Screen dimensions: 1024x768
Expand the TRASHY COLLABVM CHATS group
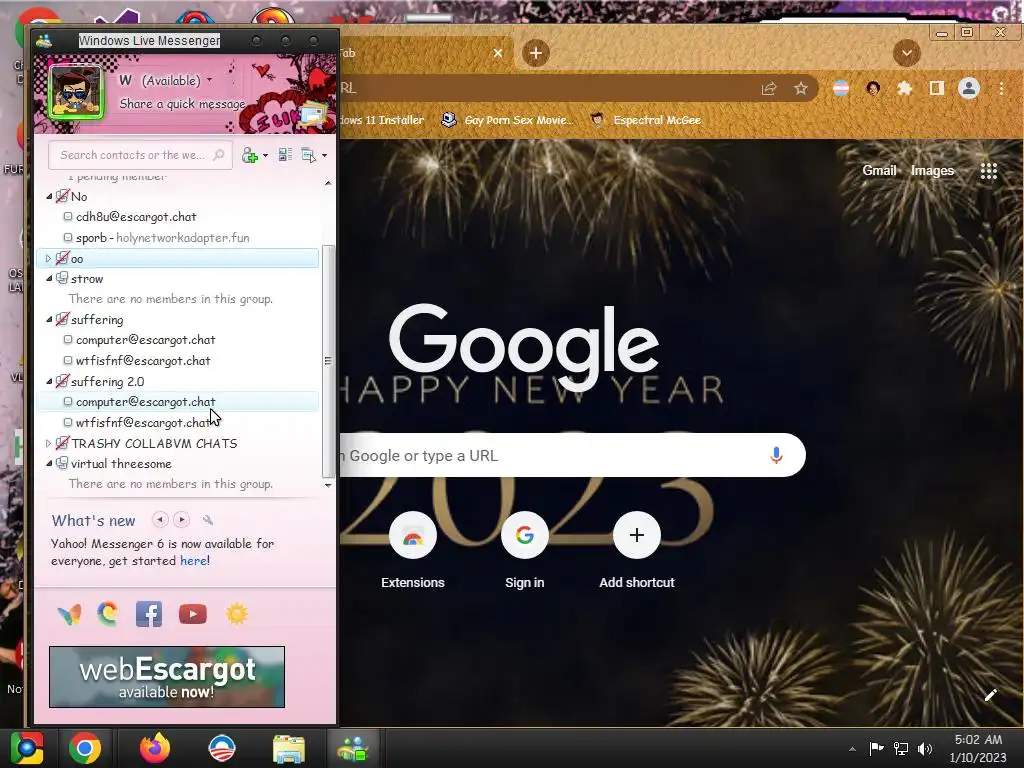click(48, 443)
